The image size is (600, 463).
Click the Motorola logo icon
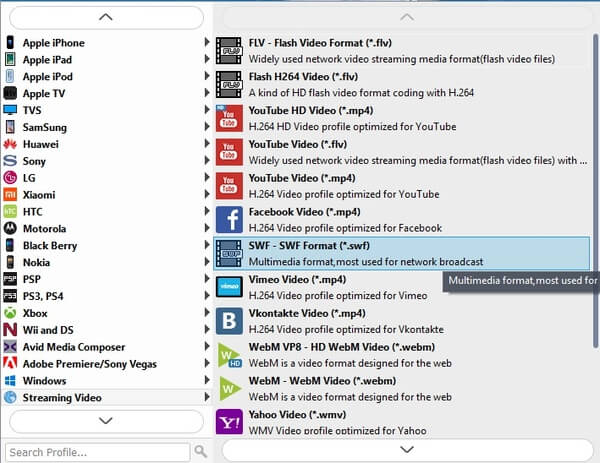10,228
